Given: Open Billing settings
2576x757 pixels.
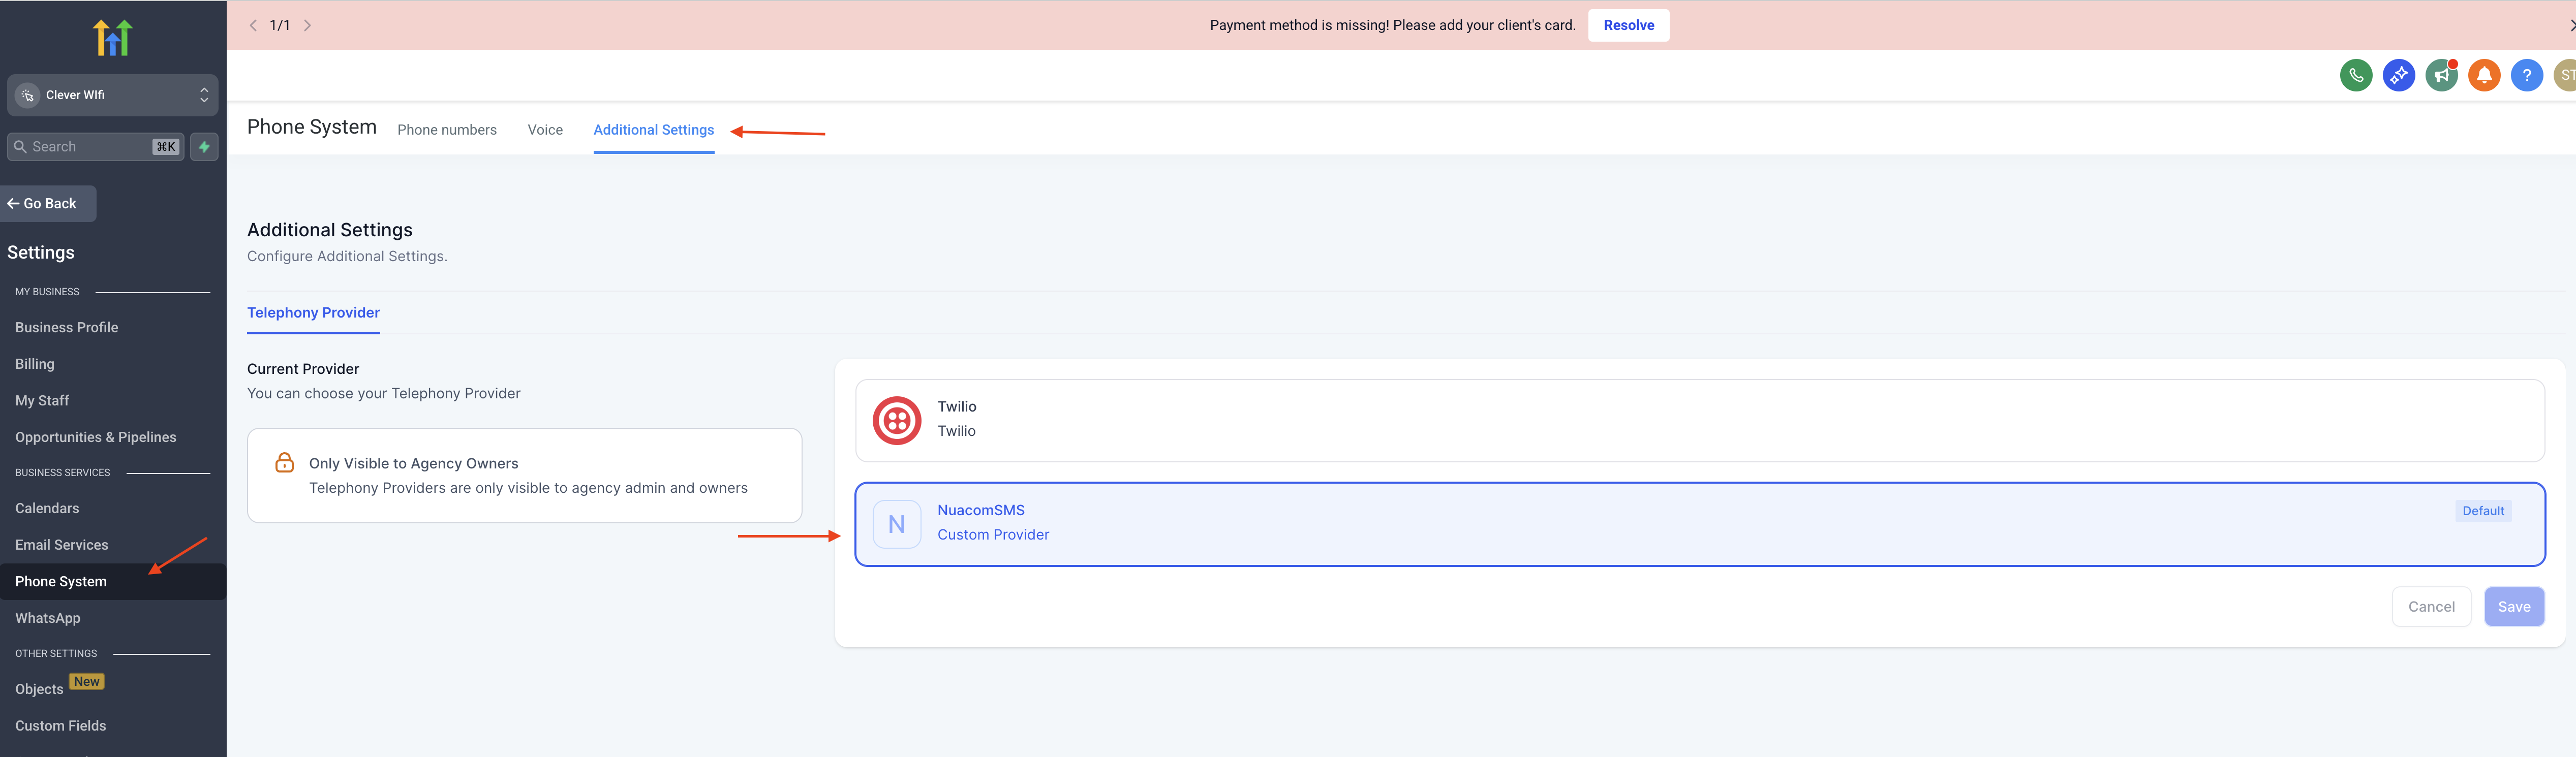Looking at the screenshot, I should [35, 364].
